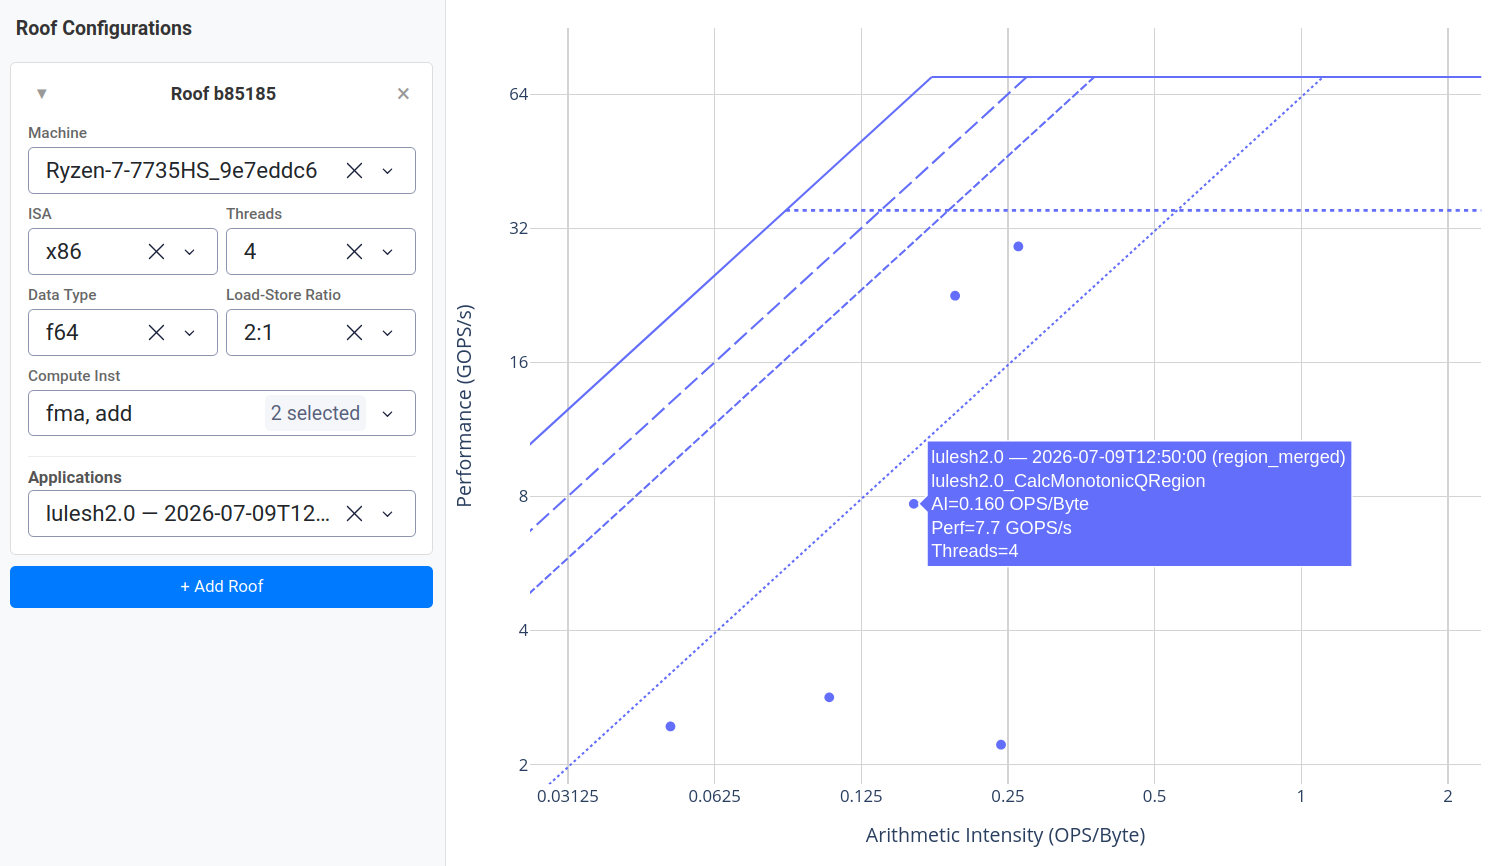Open the Machine dropdown chevron
This screenshot has width=1492, height=866.
pos(388,171)
